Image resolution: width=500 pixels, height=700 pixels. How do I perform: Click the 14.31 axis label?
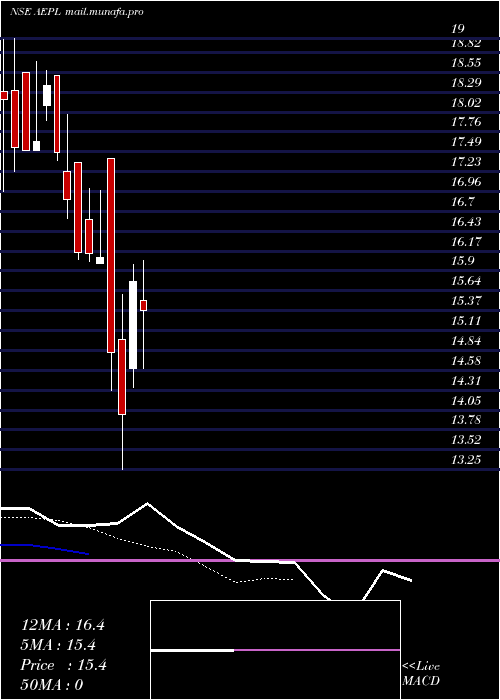pyautogui.click(x=466, y=380)
